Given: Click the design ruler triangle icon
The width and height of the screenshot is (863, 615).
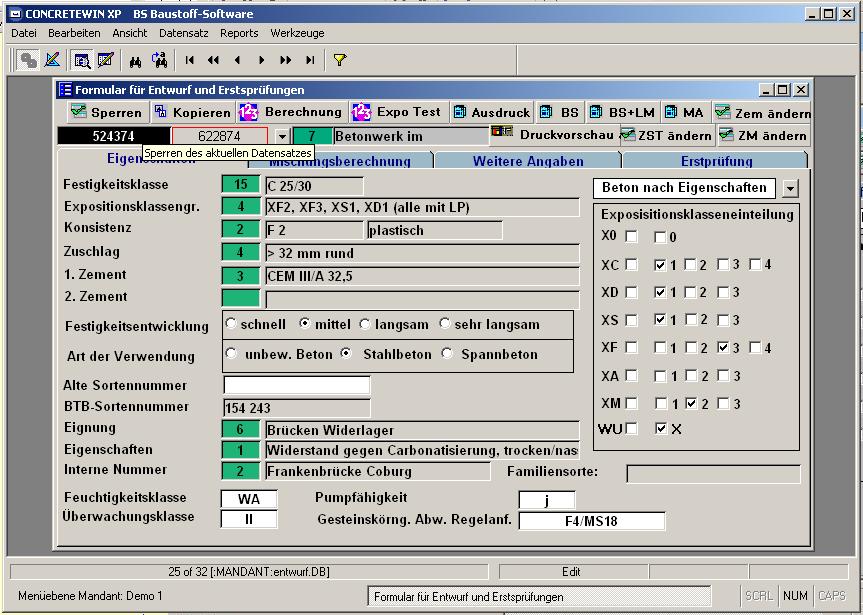Looking at the screenshot, I should (x=52, y=60).
